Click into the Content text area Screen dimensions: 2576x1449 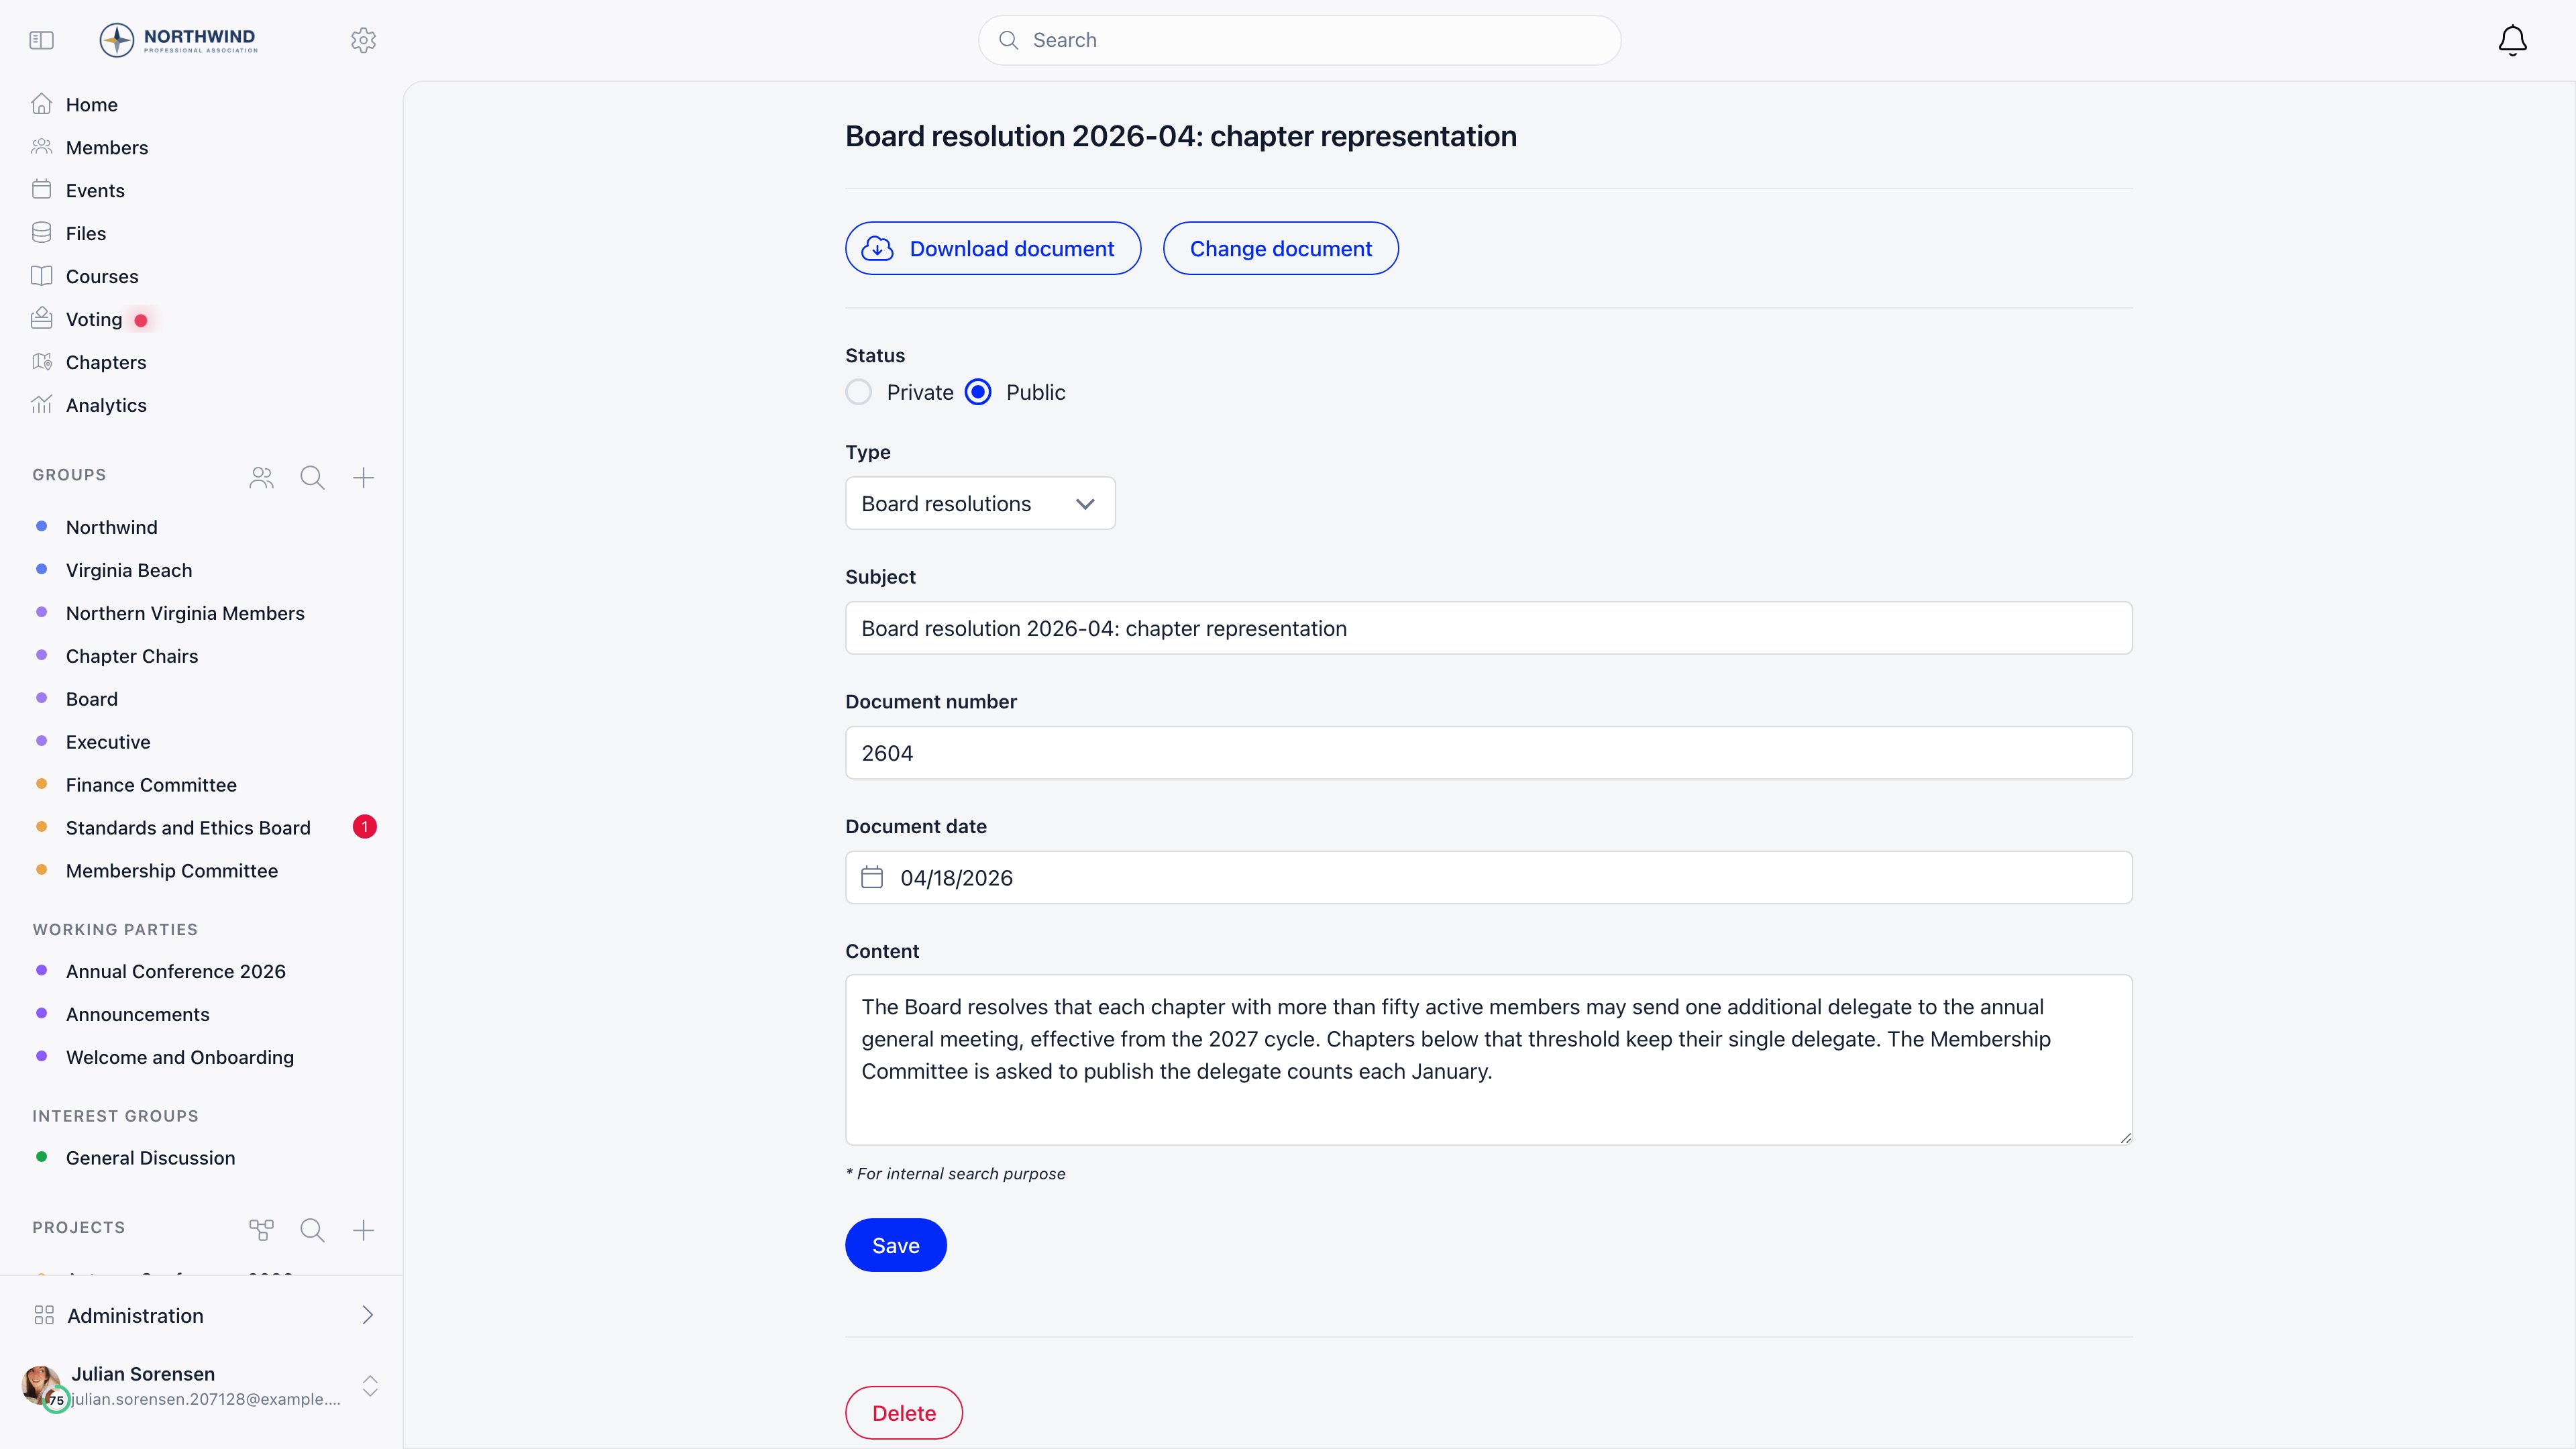1488,1060
